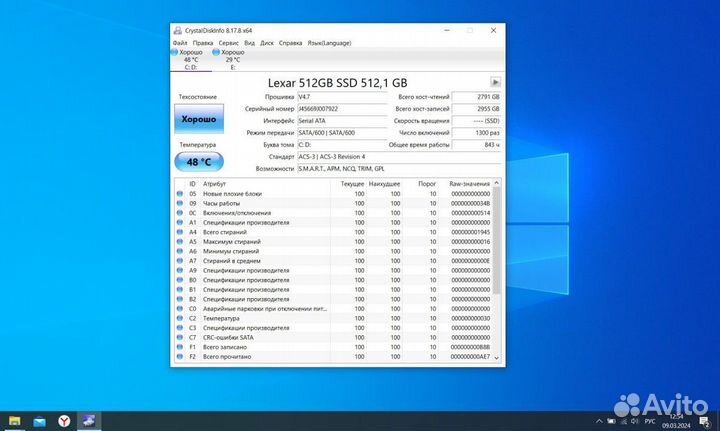Click the 48 °C temperature button

pos(199,162)
